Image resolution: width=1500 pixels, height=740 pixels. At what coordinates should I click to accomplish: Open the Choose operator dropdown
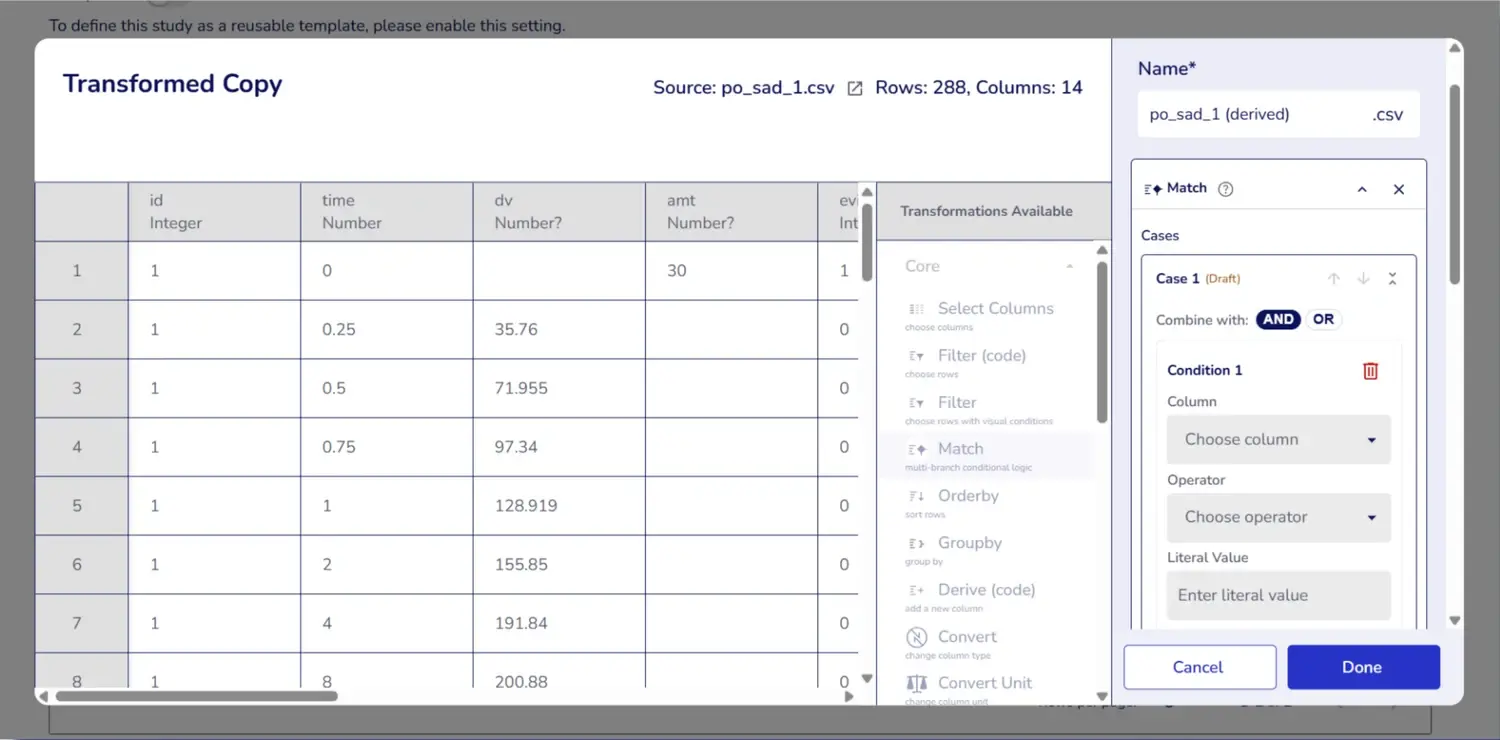[x=1279, y=517]
